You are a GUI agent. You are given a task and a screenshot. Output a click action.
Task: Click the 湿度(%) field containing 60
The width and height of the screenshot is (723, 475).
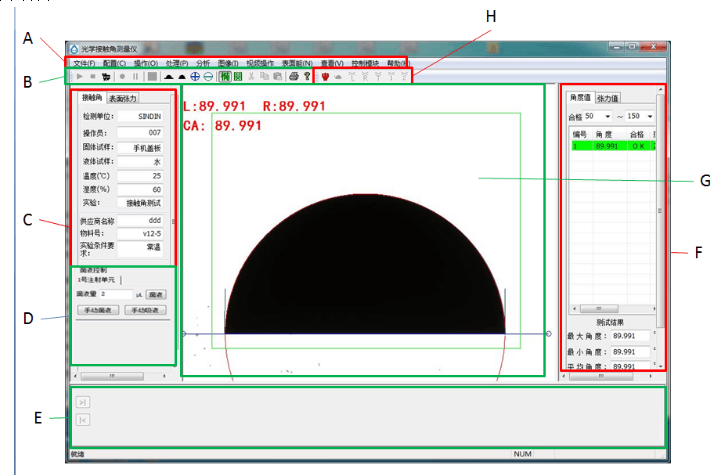pyautogui.click(x=140, y=190)
